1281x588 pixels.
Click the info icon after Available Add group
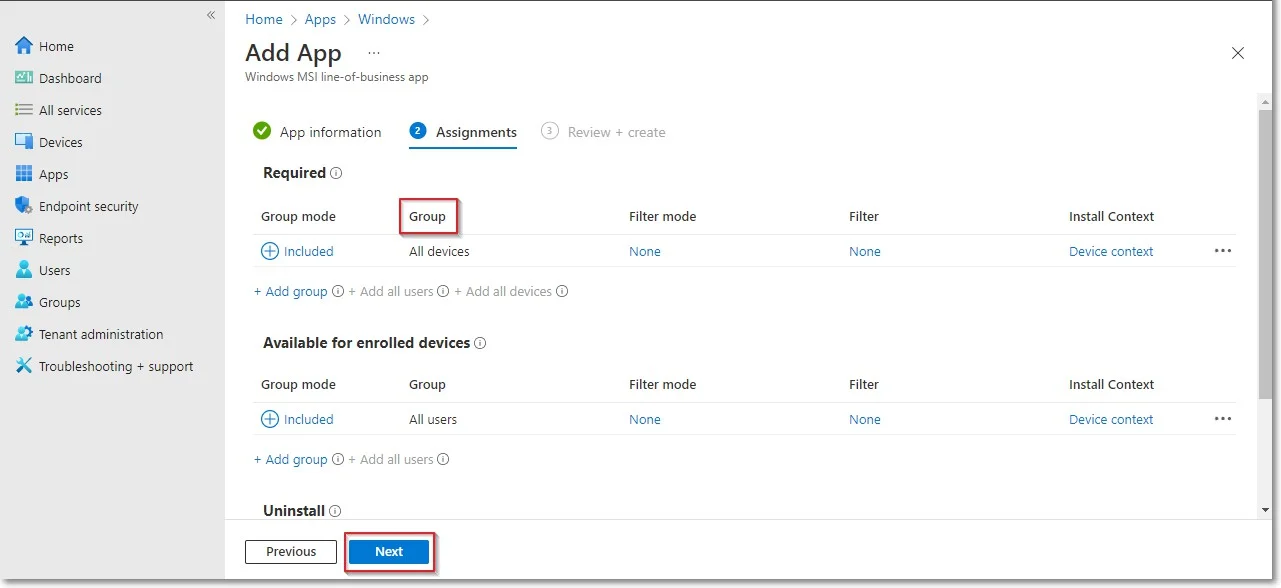pos(338,460)
